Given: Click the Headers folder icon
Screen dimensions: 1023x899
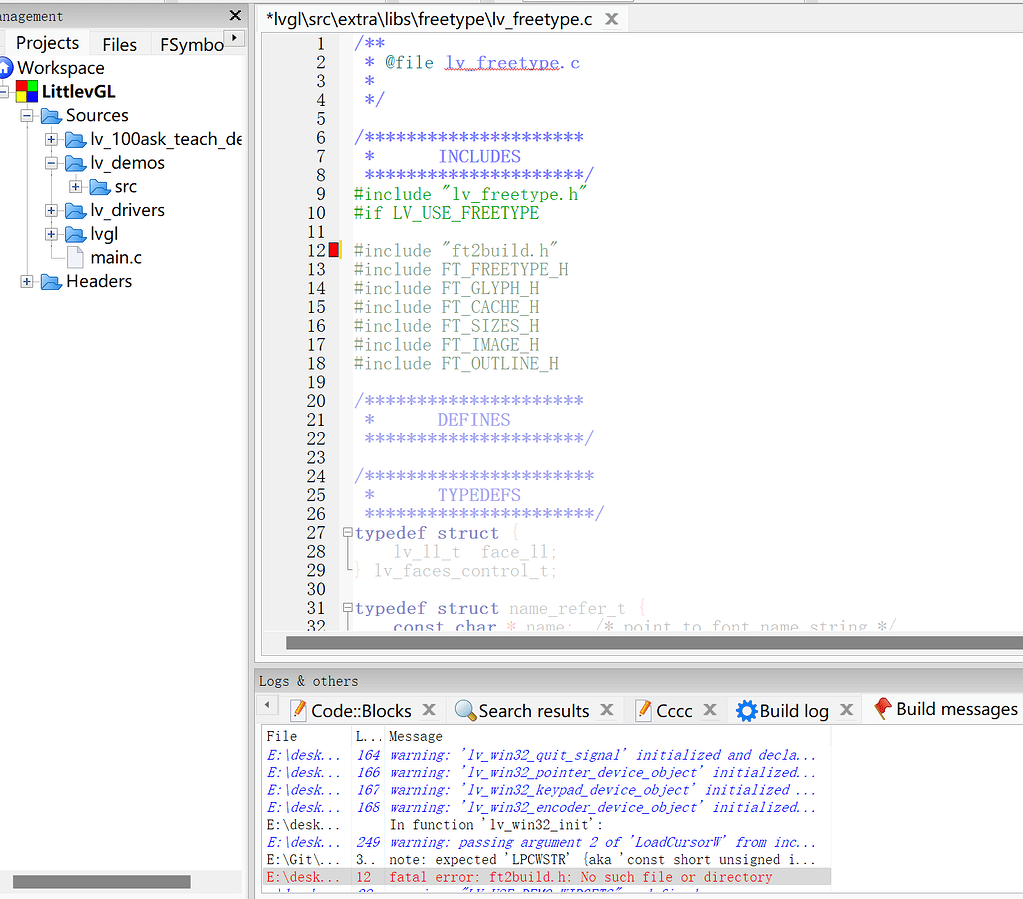Looking at the screenshot, I should [x=51, y=282].
